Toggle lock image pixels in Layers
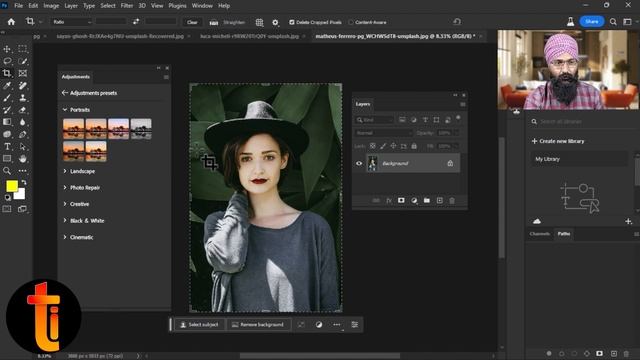The width and height of the screenshot is (640, 360). [x=383, y=146]
